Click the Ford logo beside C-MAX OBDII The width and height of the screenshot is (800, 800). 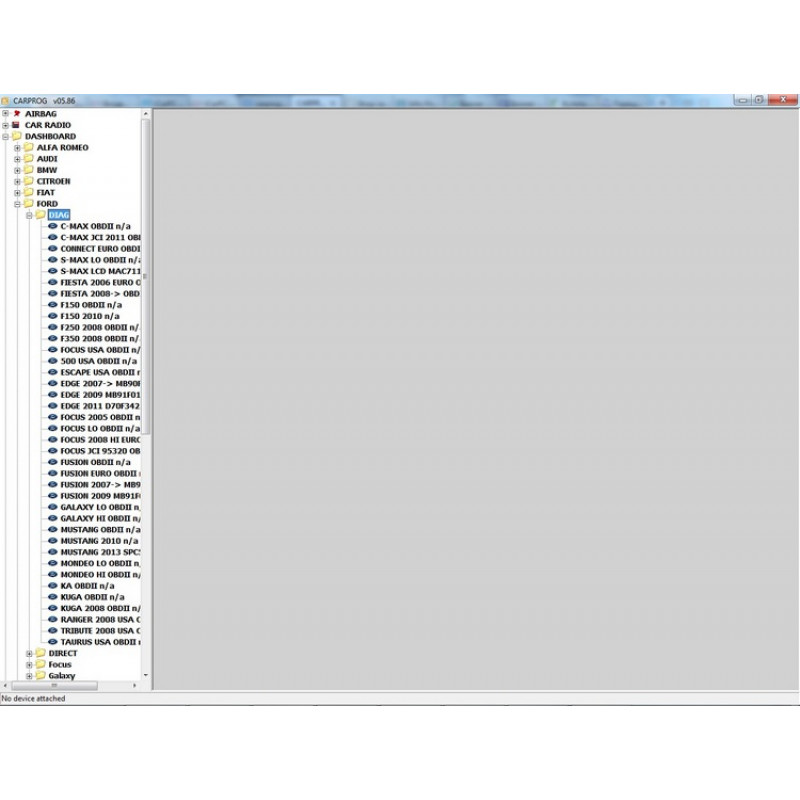click(x=53, y=226)
